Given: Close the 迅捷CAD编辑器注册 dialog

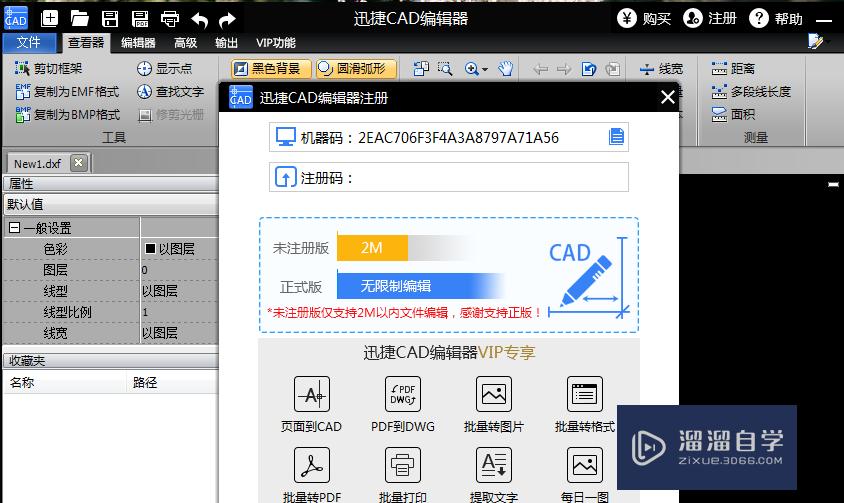Looking at the screenshot, I should tap(667, 97).
